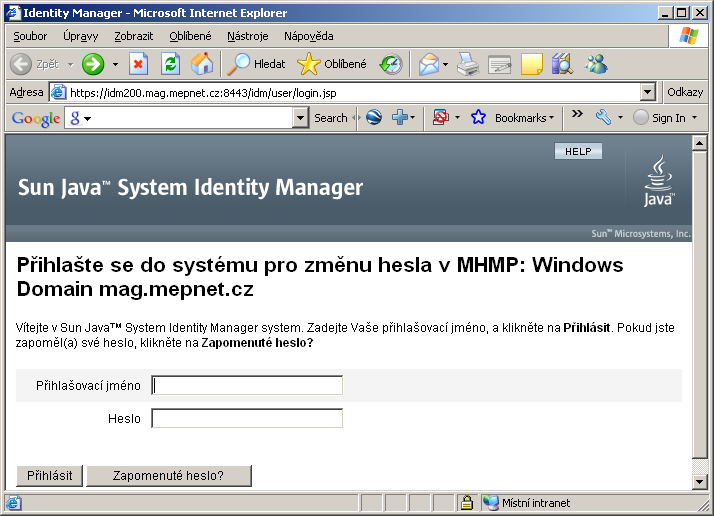Screen dimensions: 714x516
Task: Click the scrollbar down arrow
Action: pyautogui.click(x=699, y=481)
